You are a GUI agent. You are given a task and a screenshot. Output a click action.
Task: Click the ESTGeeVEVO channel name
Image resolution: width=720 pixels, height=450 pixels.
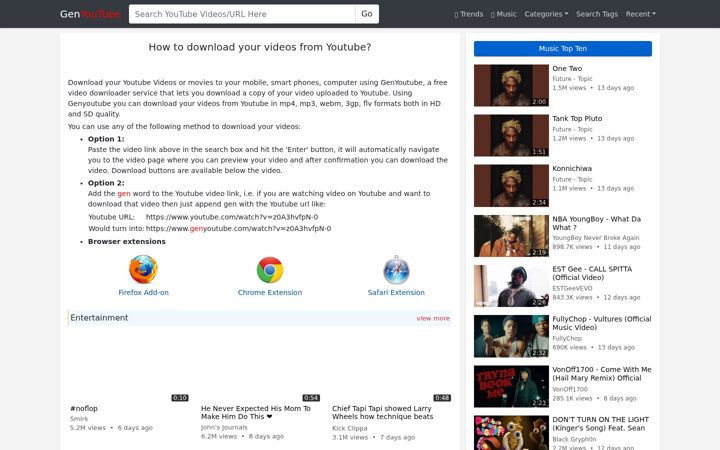click(572, 288)
